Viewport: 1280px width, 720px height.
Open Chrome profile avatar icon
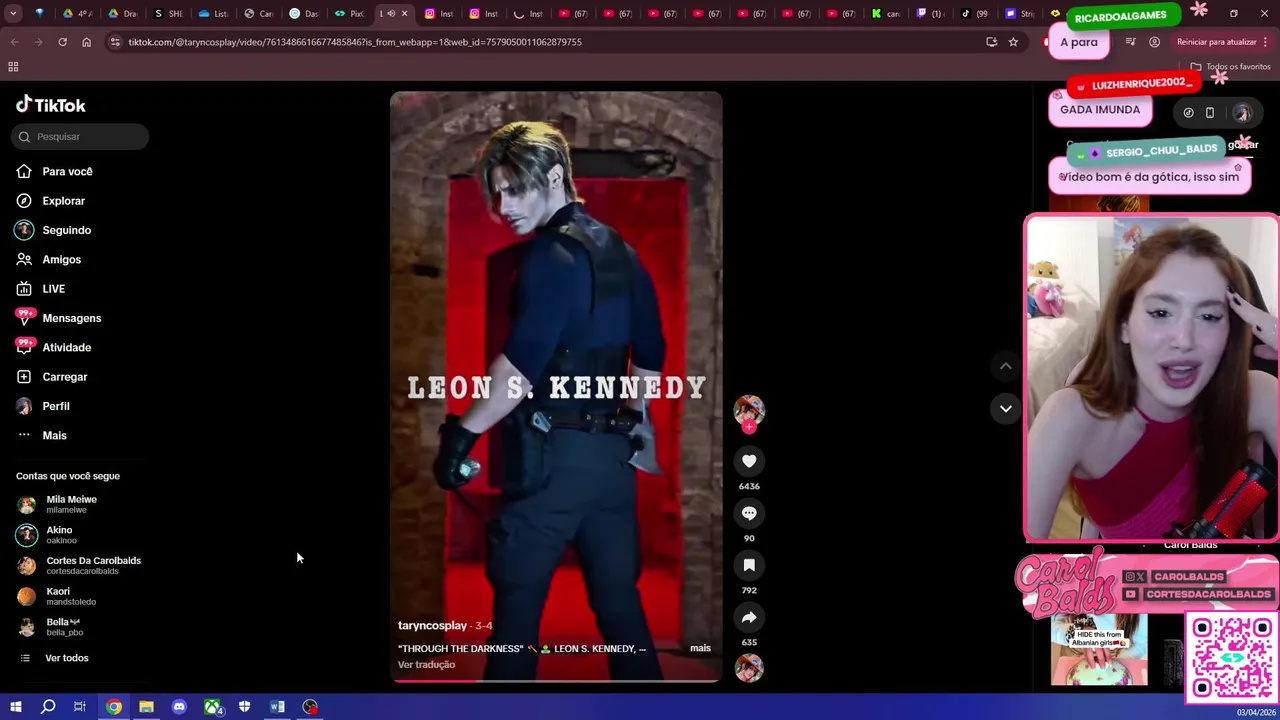pyautogui.click(x=1154, y=42)
